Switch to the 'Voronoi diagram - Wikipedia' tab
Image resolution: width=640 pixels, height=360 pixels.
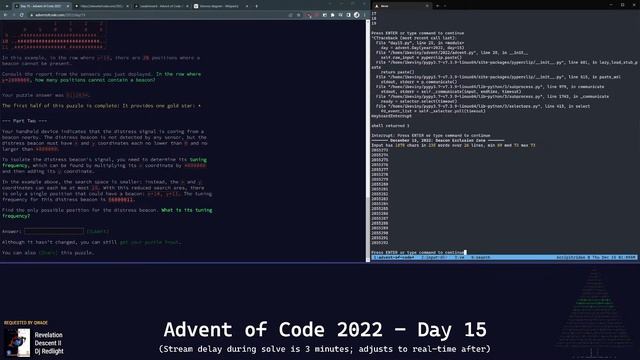pos(220,6)
